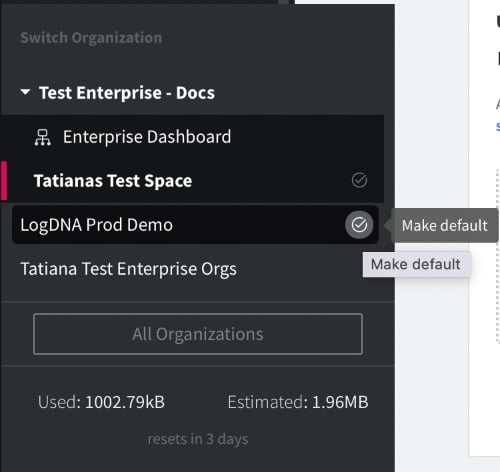The image size is (500, 472).
Task: Click the Switch Organization header text
Action: click(x=91, y=38)
